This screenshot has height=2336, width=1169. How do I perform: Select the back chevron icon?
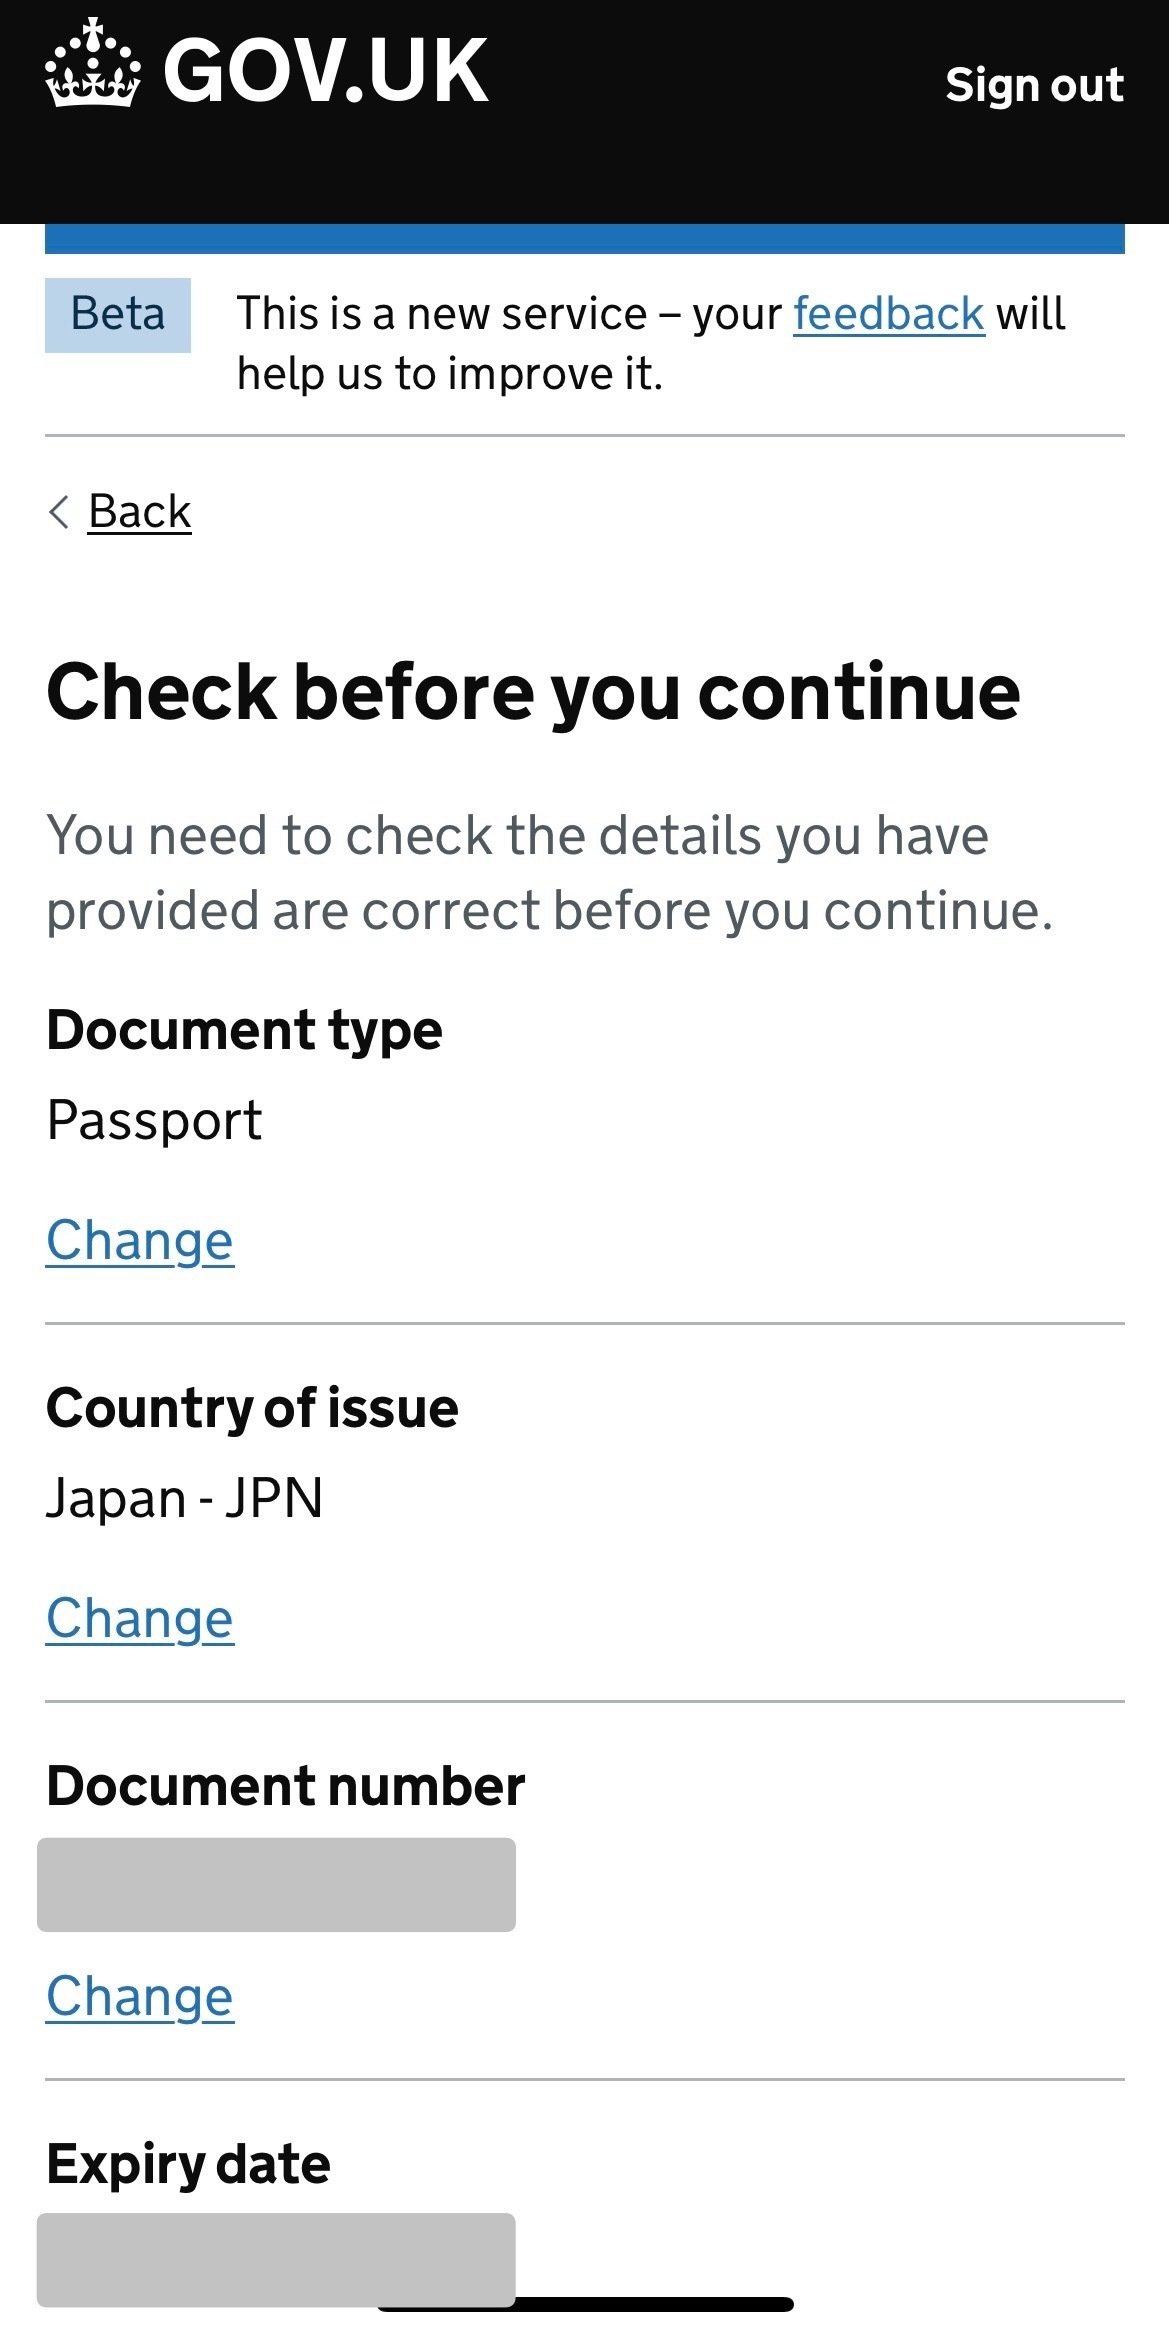pyautogui.click(x=58, y=512)
